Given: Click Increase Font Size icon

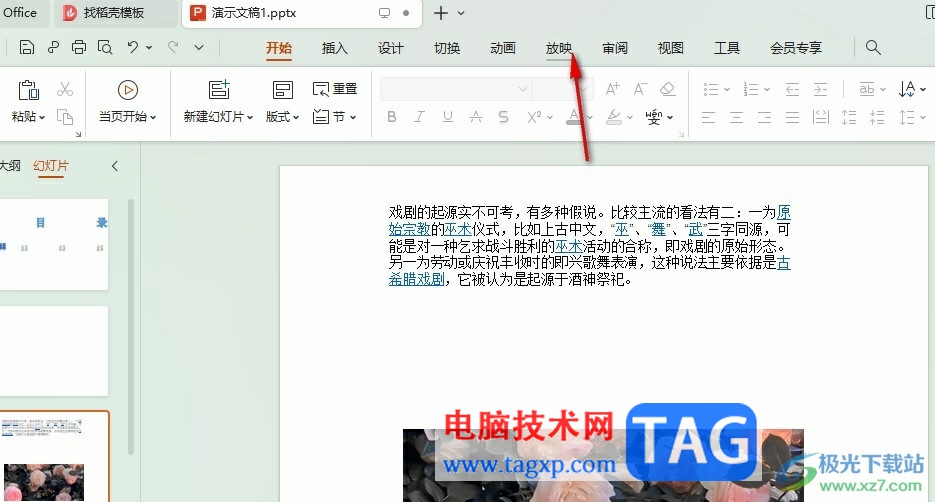Looking at the screenshot, I should click(x=612, y=89).
